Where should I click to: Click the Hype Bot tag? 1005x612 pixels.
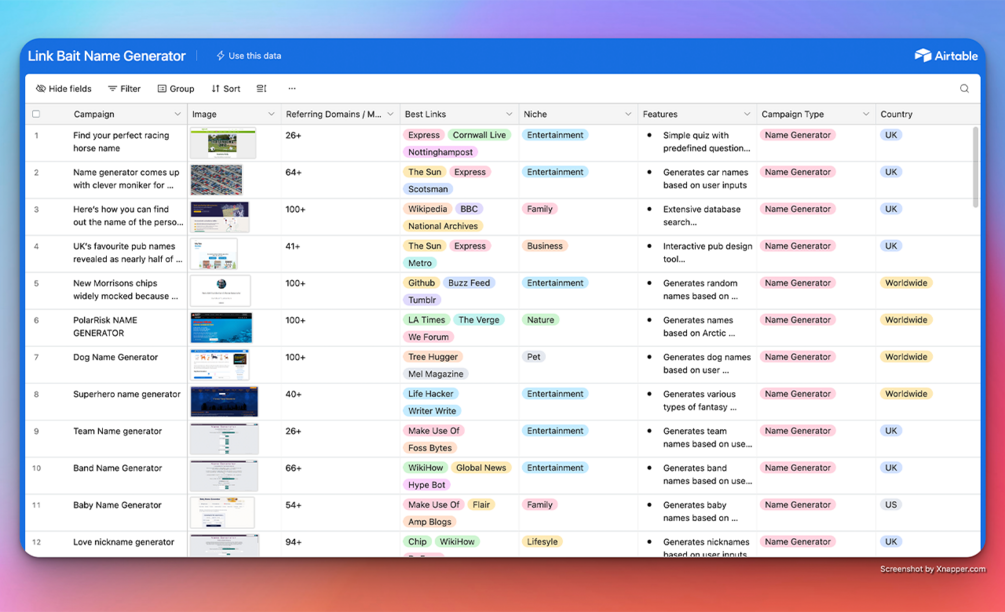click(x=427, y=485)
